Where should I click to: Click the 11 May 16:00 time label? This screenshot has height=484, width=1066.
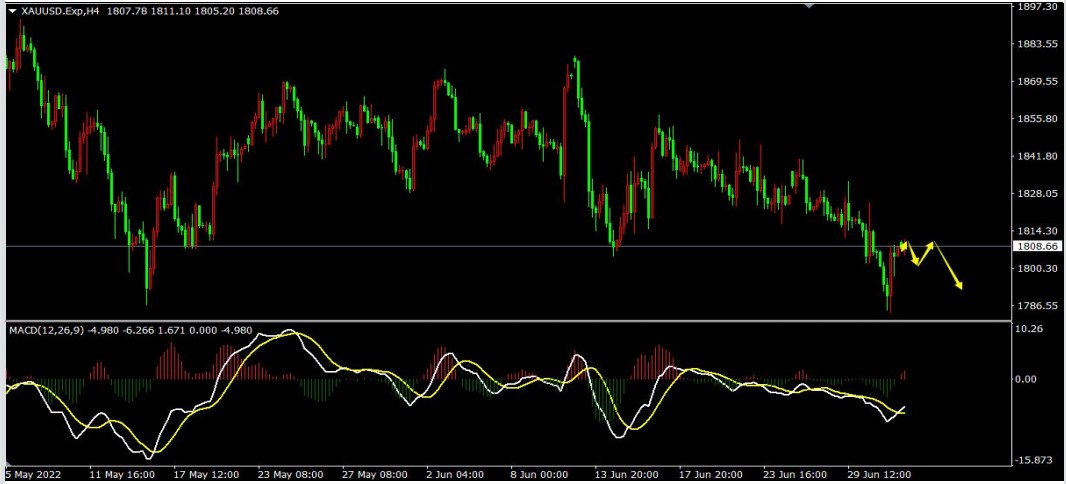pos(120,474)
